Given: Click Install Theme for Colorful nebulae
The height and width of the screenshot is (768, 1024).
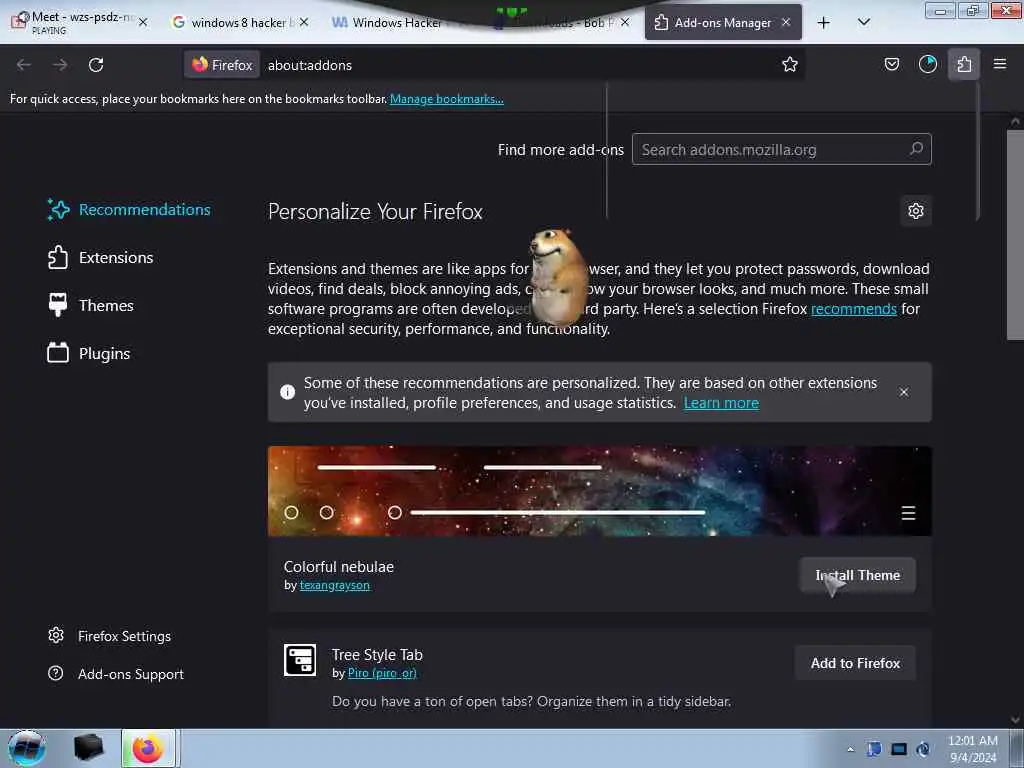Looking at the screenshot, I should [857, 575].
